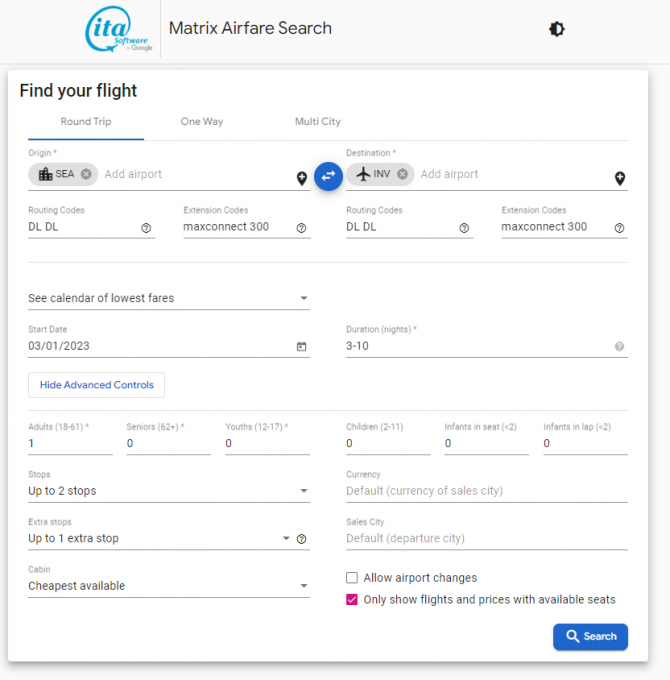The width and height of the screenshot is (670, 680).
Task: Switch to the One Way tab
Action: [202, 122]
